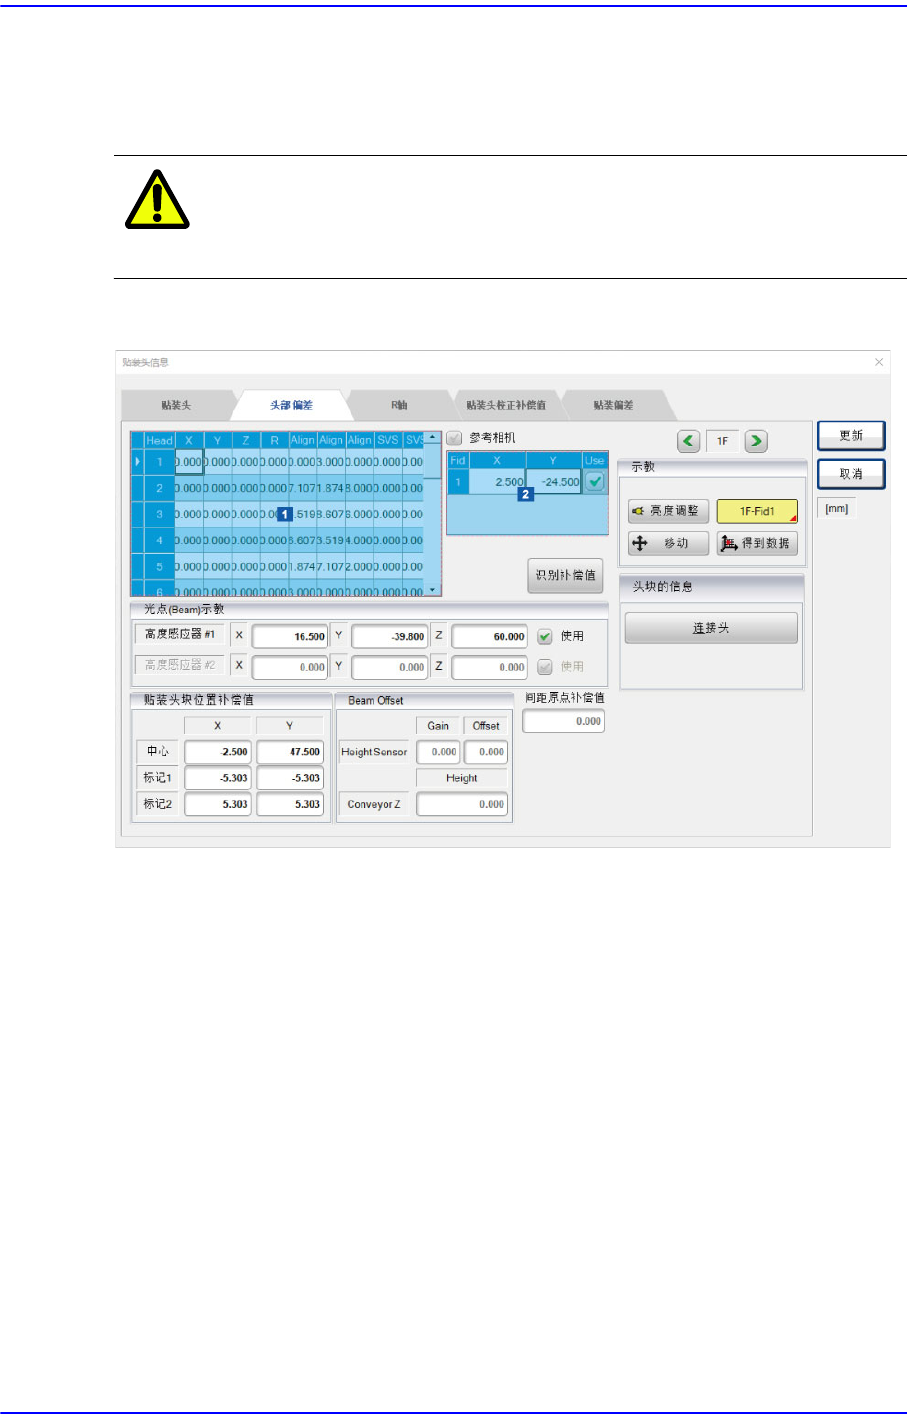The height and width of the screenshot is (1424, 907).
Task: Click 高度感应器 #2 Y field
Action: tap(390, 667)
